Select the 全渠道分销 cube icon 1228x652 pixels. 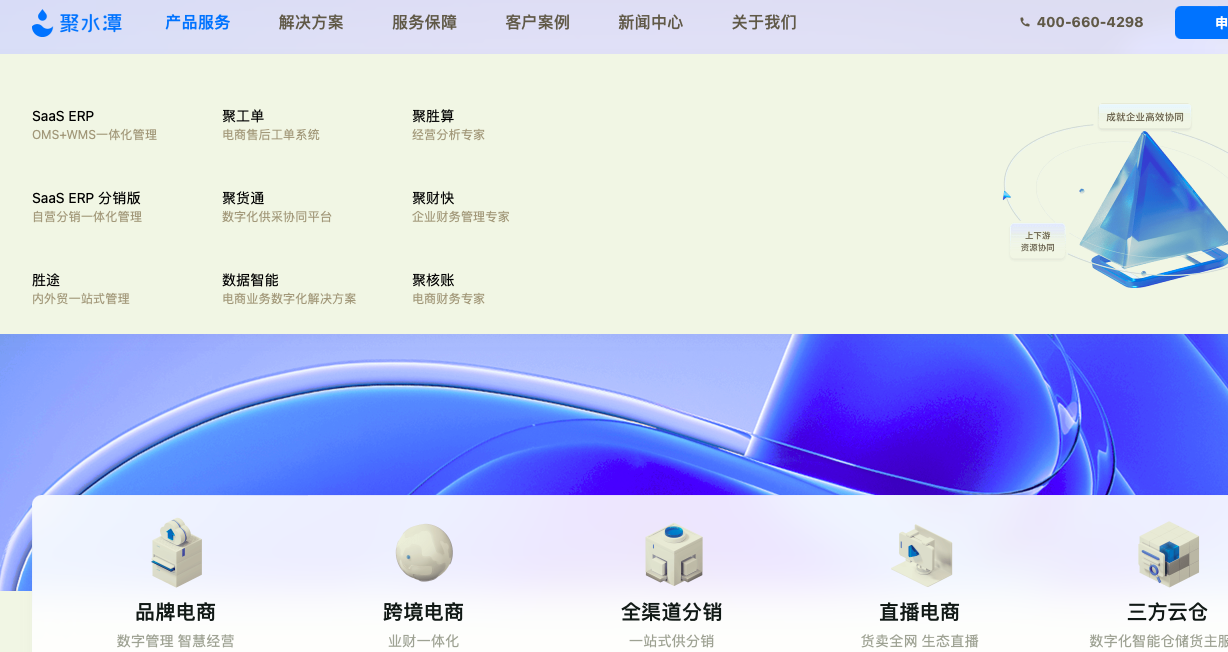[x=672, y=553]
